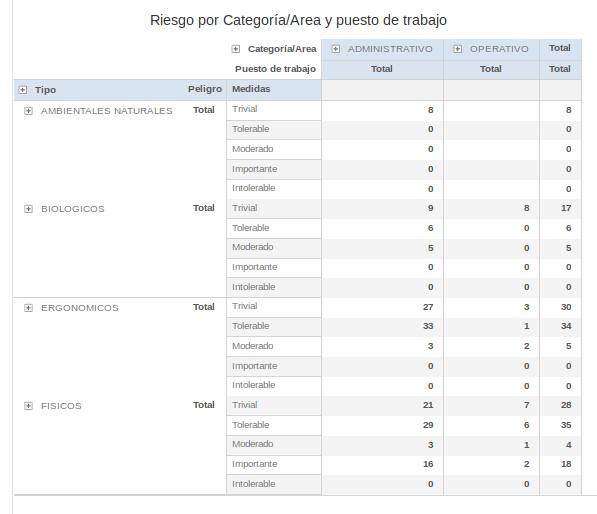Click the report title Riesgo por Categoría/Area
Image resolution: width=597 pixels, height=514 pixels.
298,21
